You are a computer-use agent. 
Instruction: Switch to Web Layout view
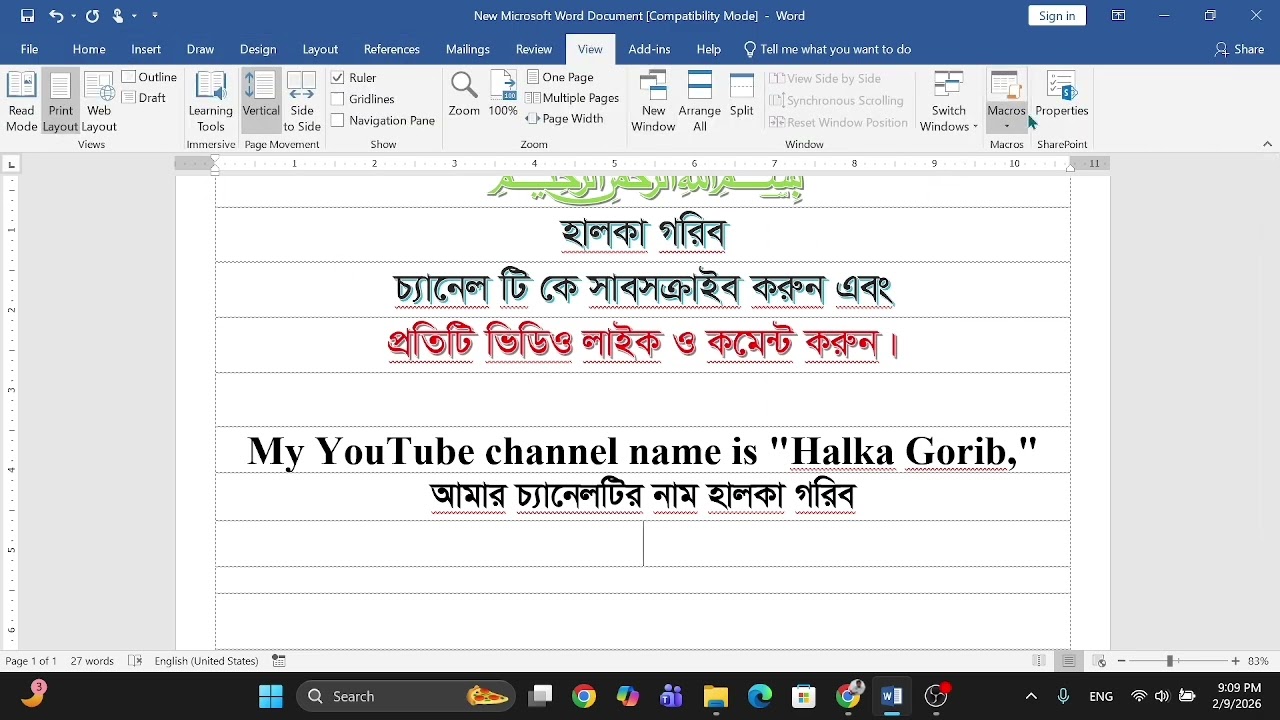click(x=99, y=102)
